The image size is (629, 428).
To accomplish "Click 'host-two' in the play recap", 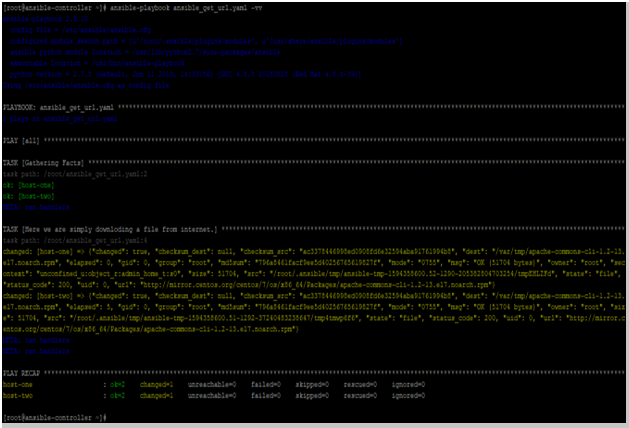I will click(x=18, y=396).
